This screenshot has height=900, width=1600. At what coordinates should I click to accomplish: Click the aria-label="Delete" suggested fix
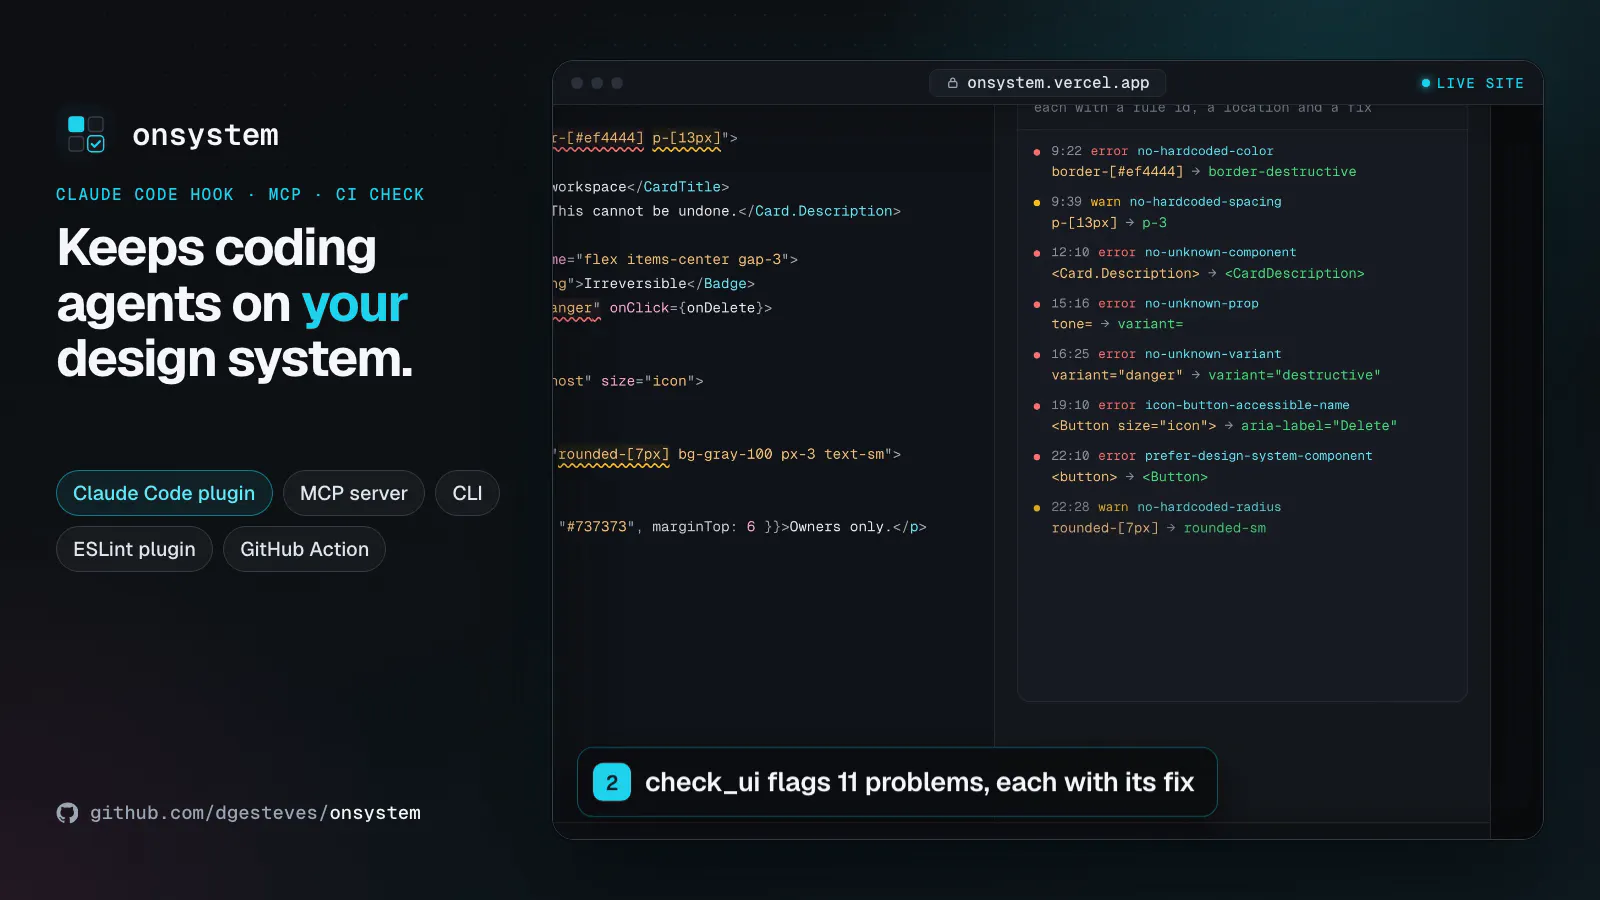click(x=1319, y=426)
